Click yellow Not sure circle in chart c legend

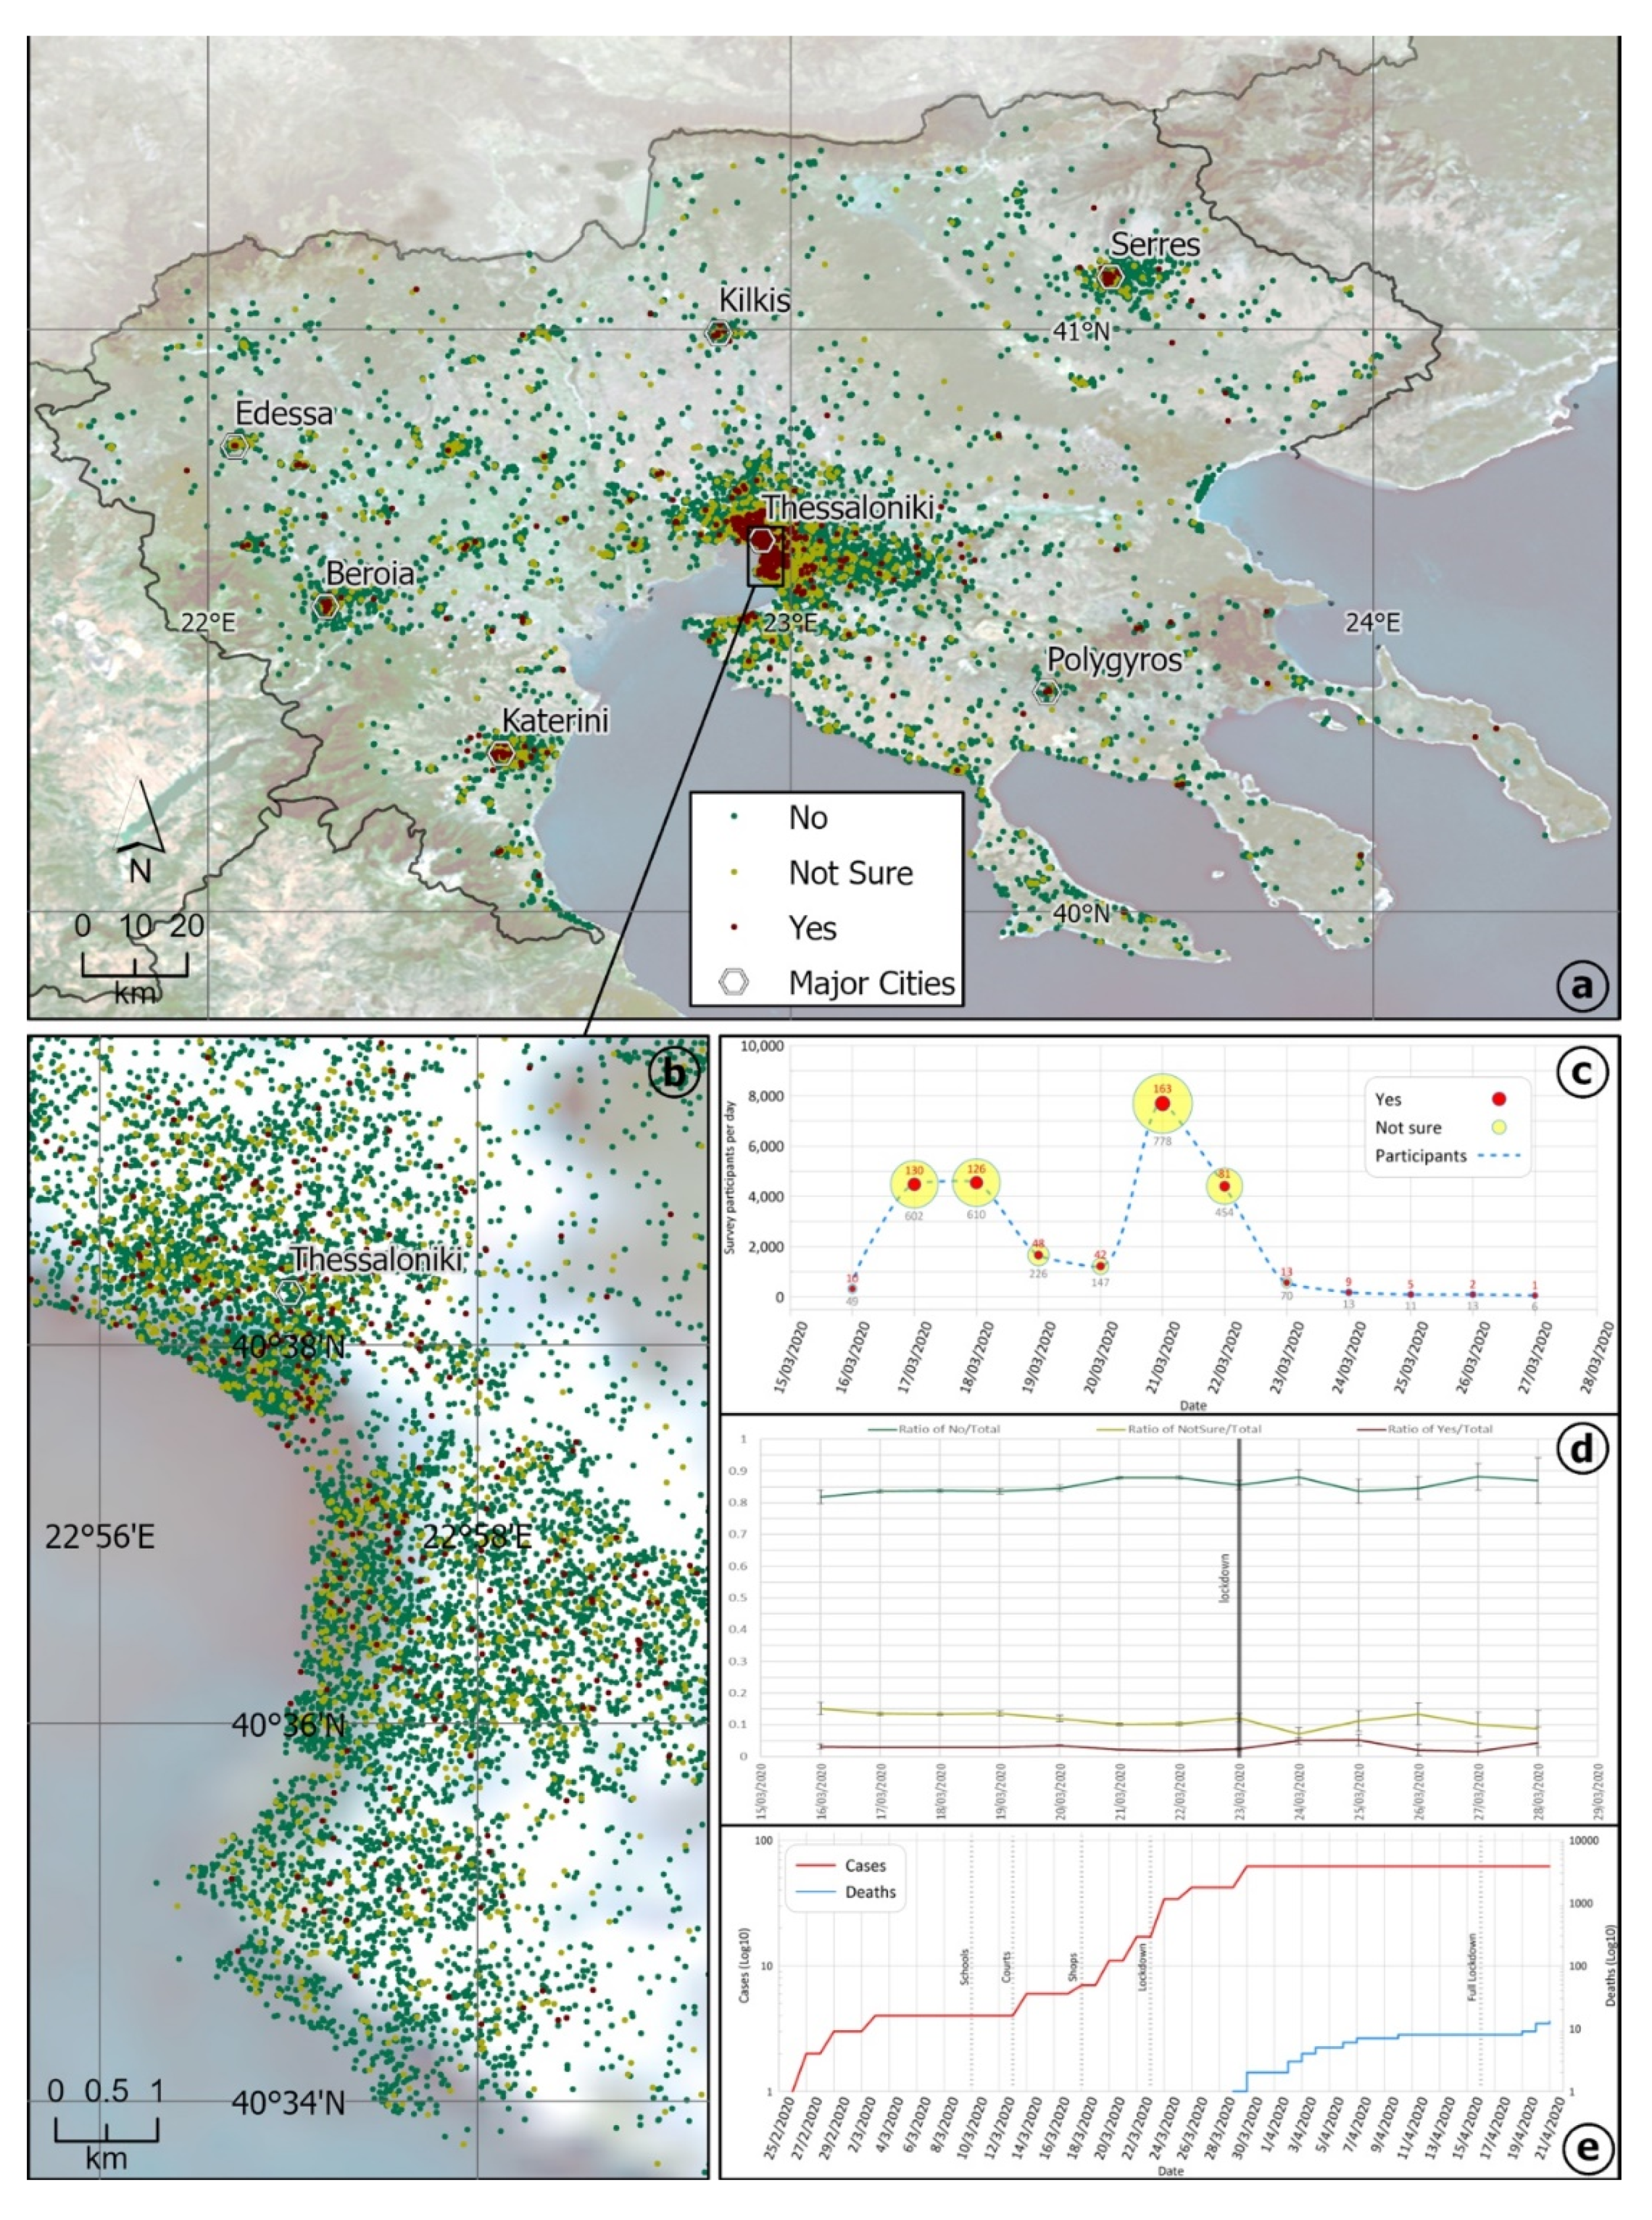point(1498,1127)
